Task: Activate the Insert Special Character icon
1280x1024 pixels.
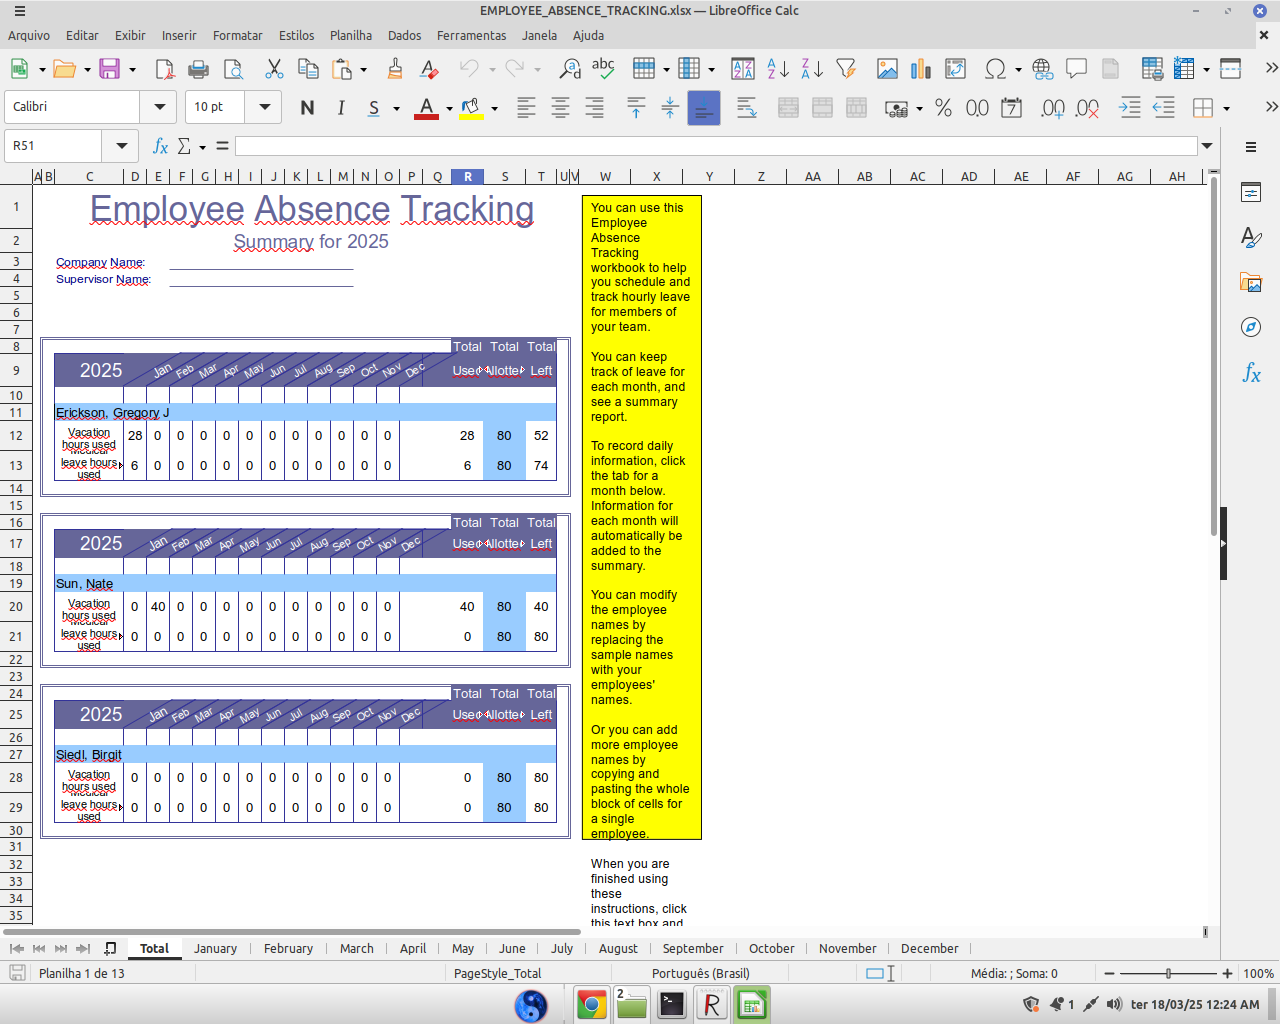Action: [x=996, y=69]
